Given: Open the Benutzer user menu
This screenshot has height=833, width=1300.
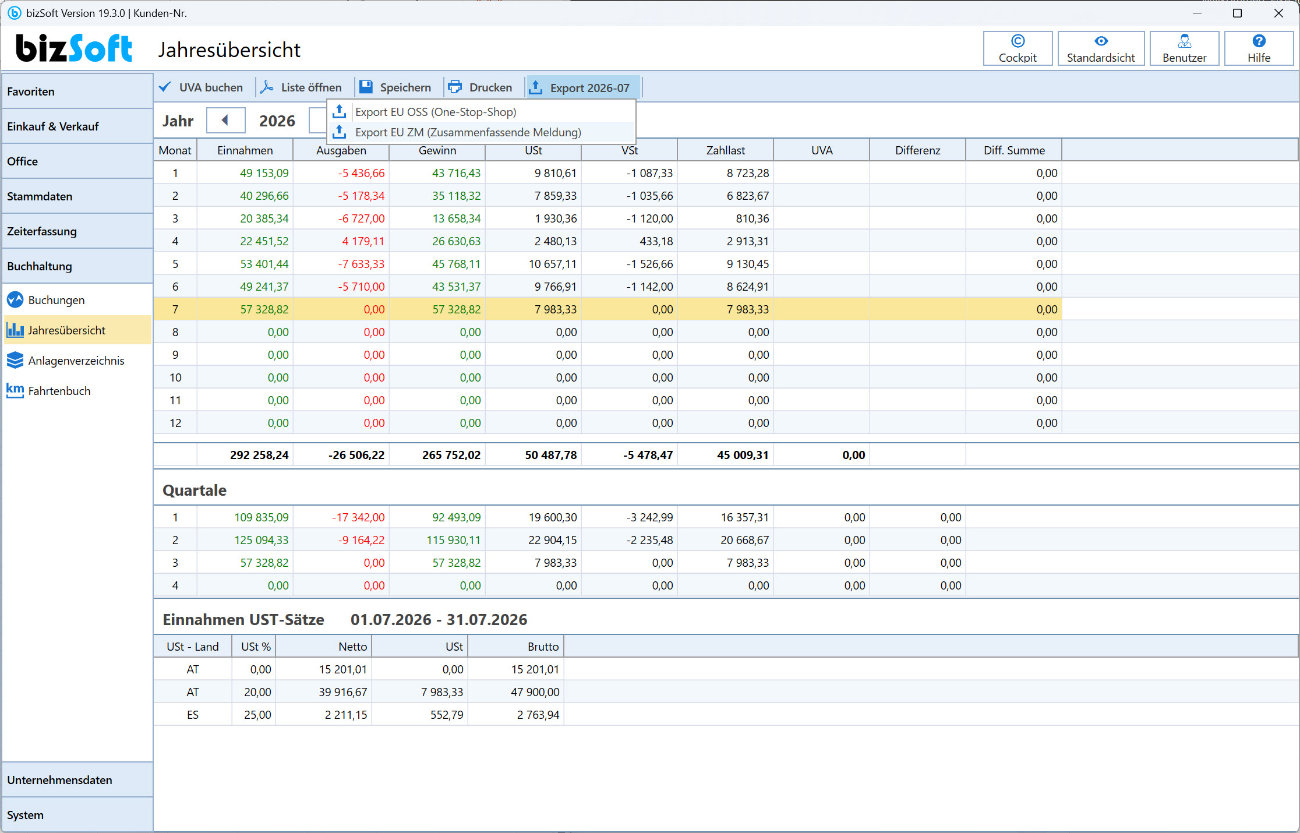Looking at the screenshot, I should [x=1184, y=48].
